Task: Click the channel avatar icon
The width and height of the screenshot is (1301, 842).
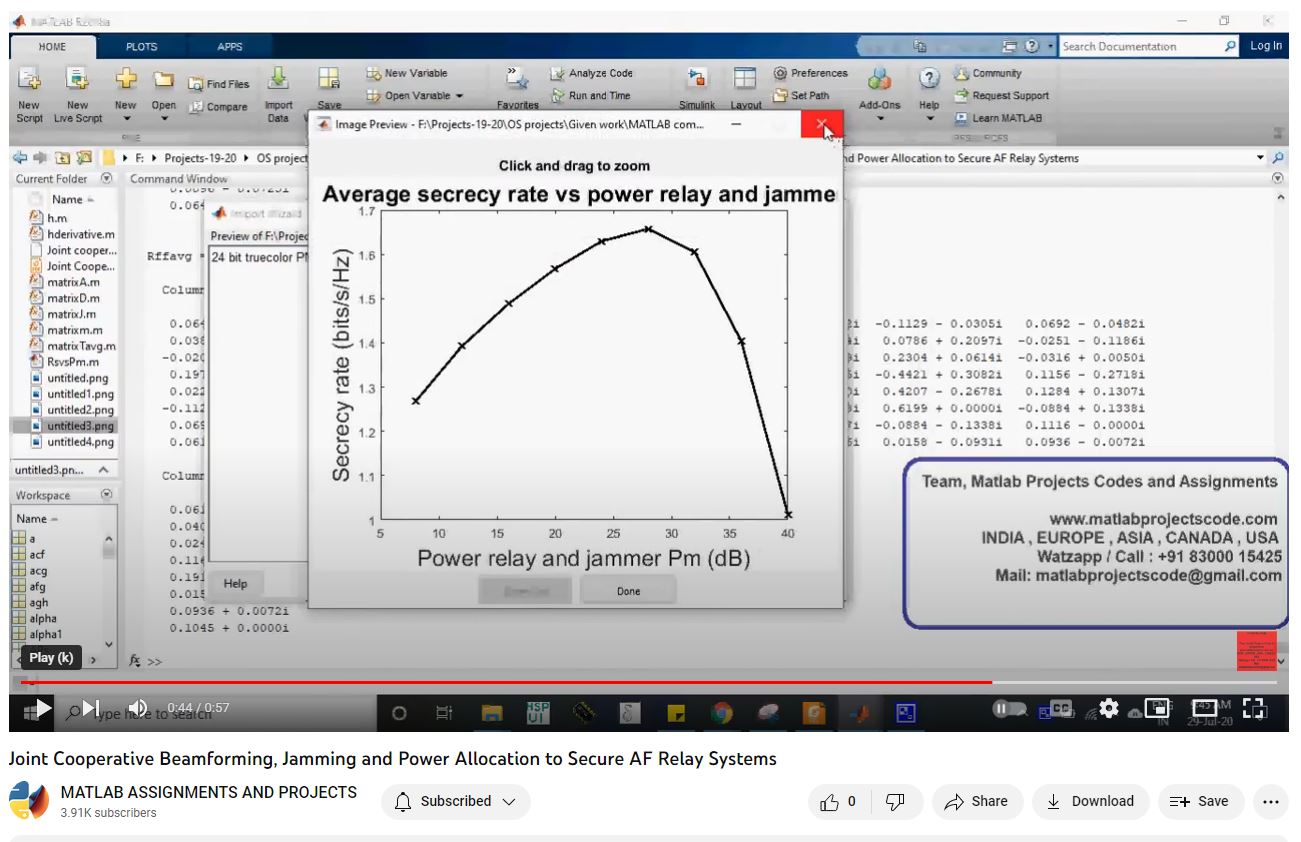Action: 28,801
